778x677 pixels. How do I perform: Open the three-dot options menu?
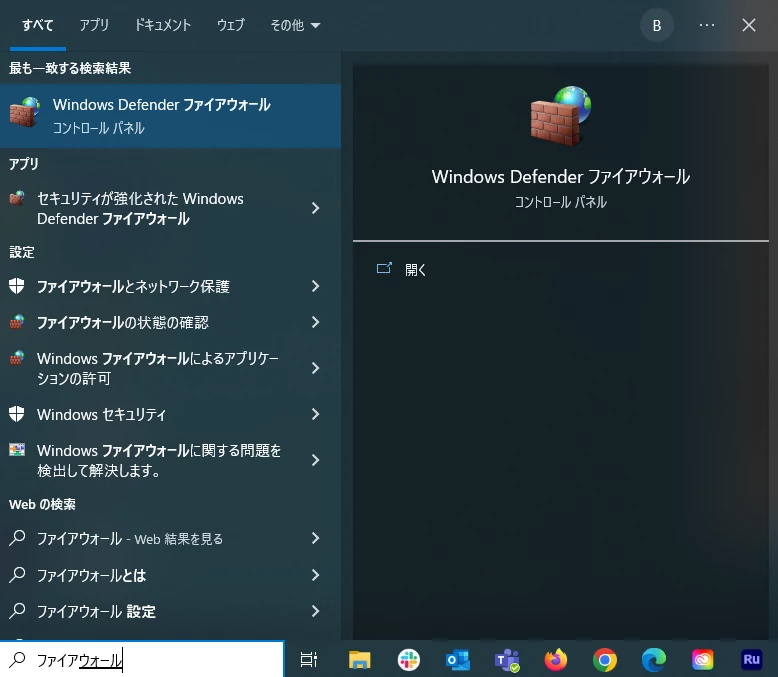coord(707,25)
